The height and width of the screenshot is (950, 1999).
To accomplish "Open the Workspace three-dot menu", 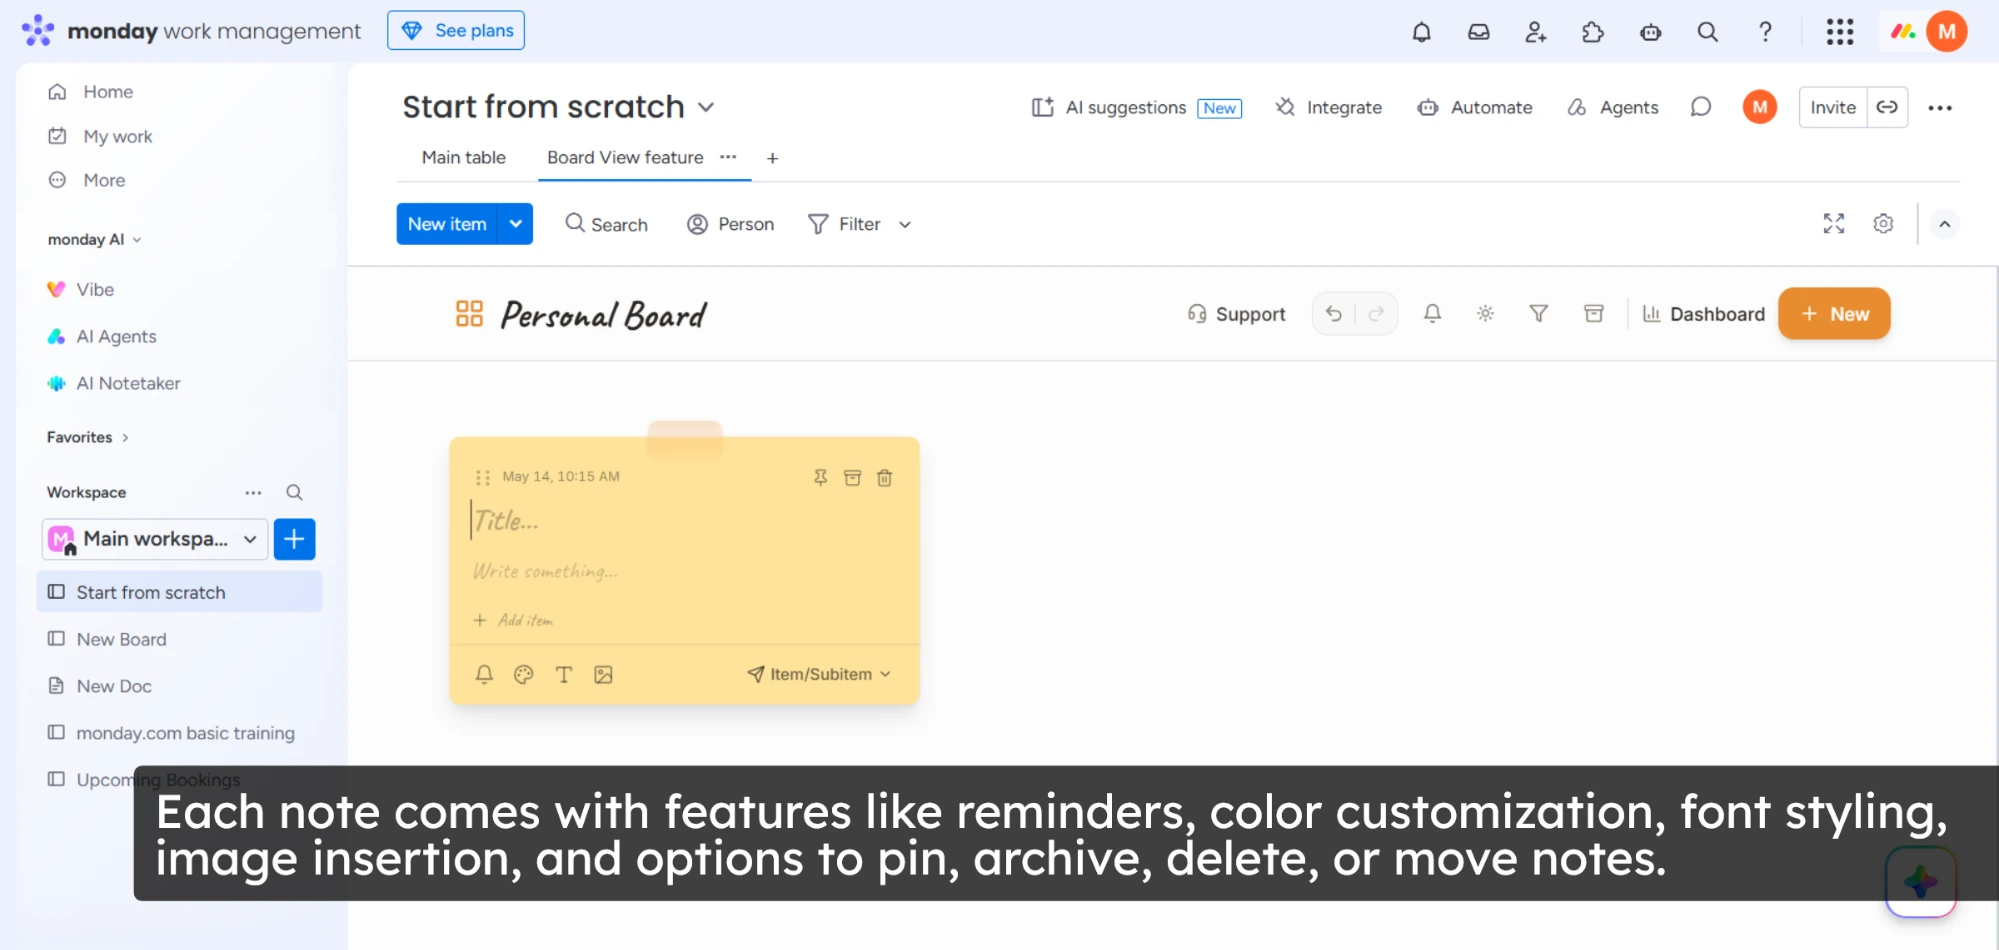I will 253,492.
